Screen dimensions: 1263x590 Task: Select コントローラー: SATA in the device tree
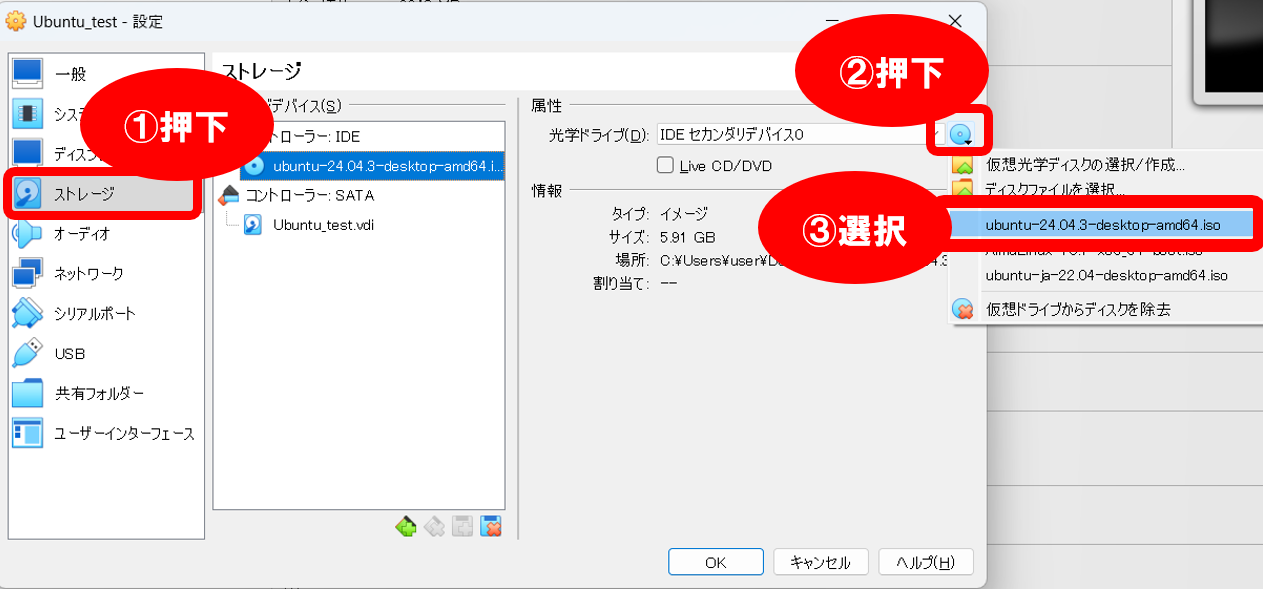click(310, 195)
